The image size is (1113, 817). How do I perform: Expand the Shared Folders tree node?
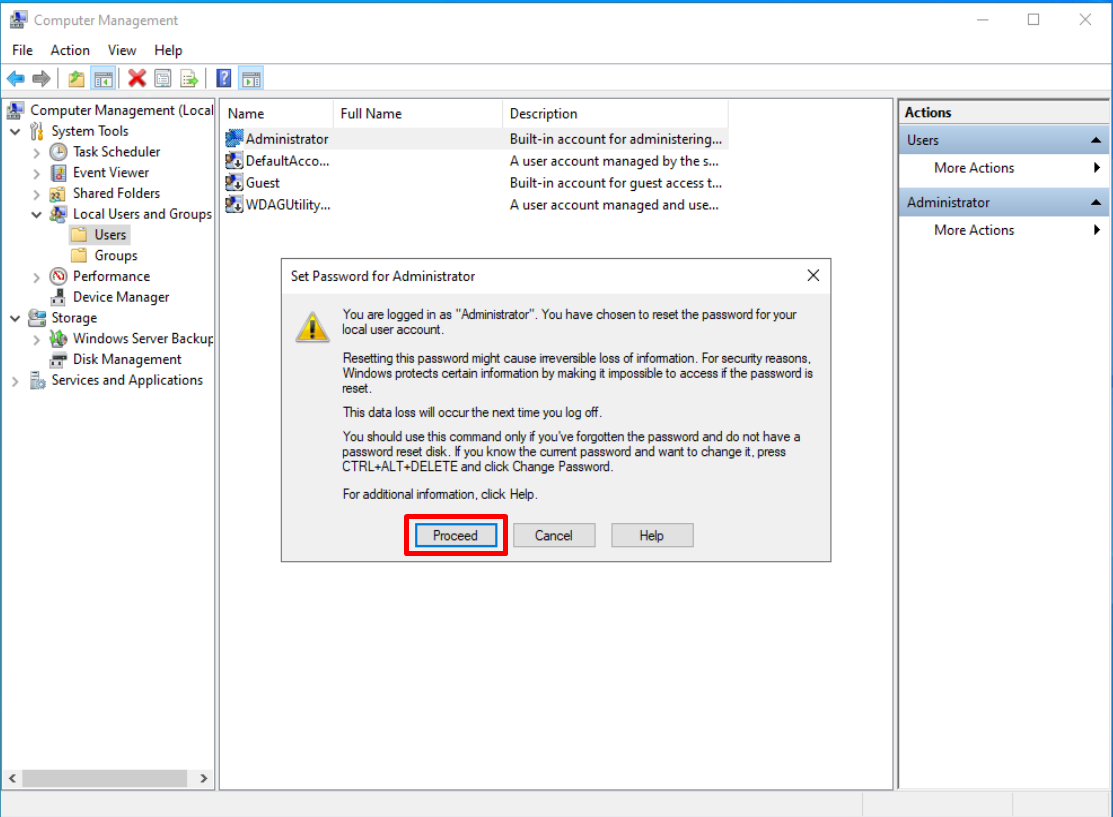pyautogui.click(x=36, y=194)
